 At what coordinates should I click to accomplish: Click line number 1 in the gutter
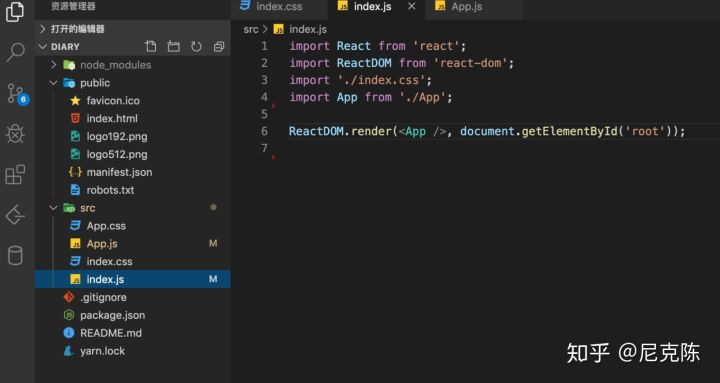(x=264, y=46)
